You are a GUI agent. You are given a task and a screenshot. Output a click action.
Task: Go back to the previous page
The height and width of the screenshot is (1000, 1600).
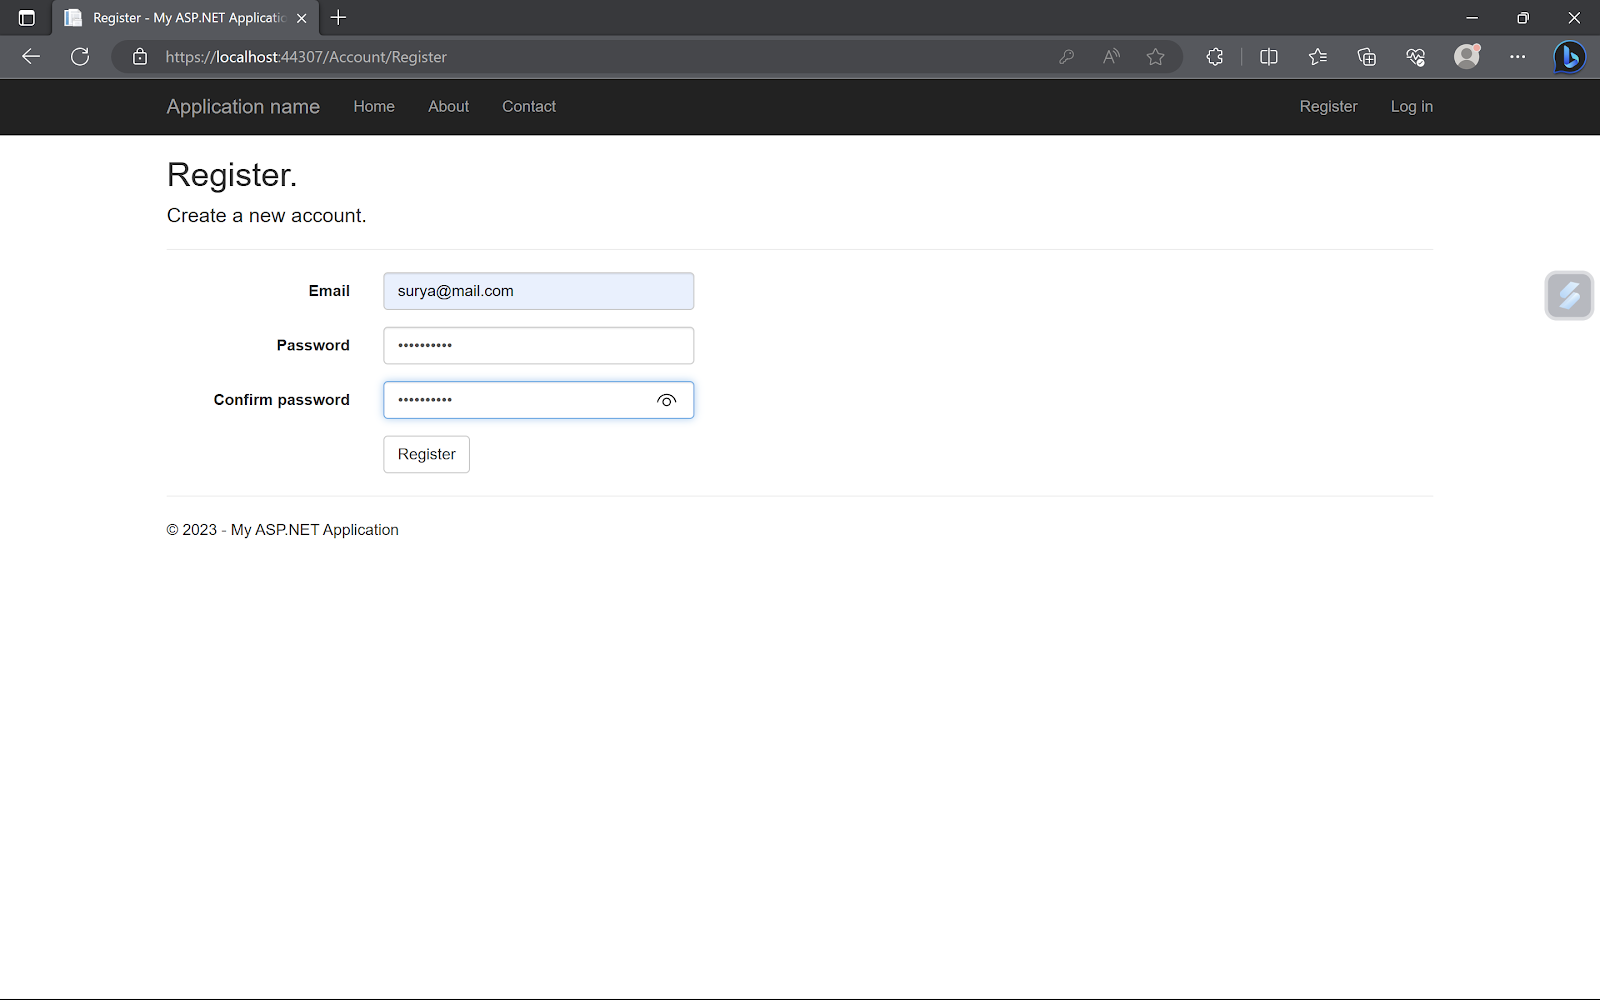[x=31, y=57]
